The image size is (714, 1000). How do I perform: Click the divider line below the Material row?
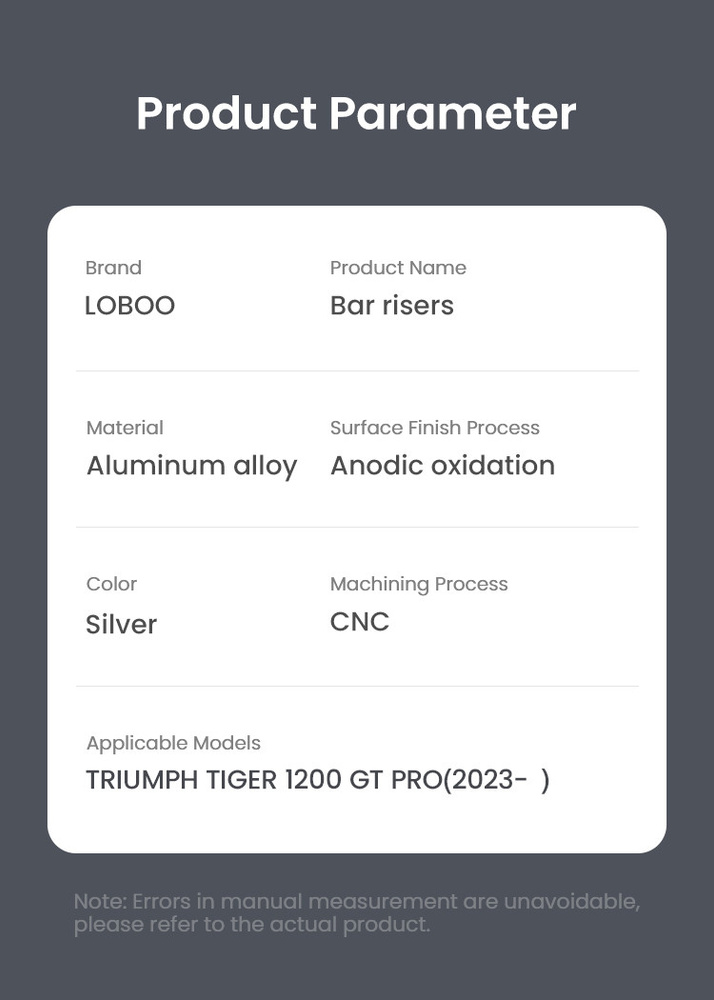tap(357, 527)
